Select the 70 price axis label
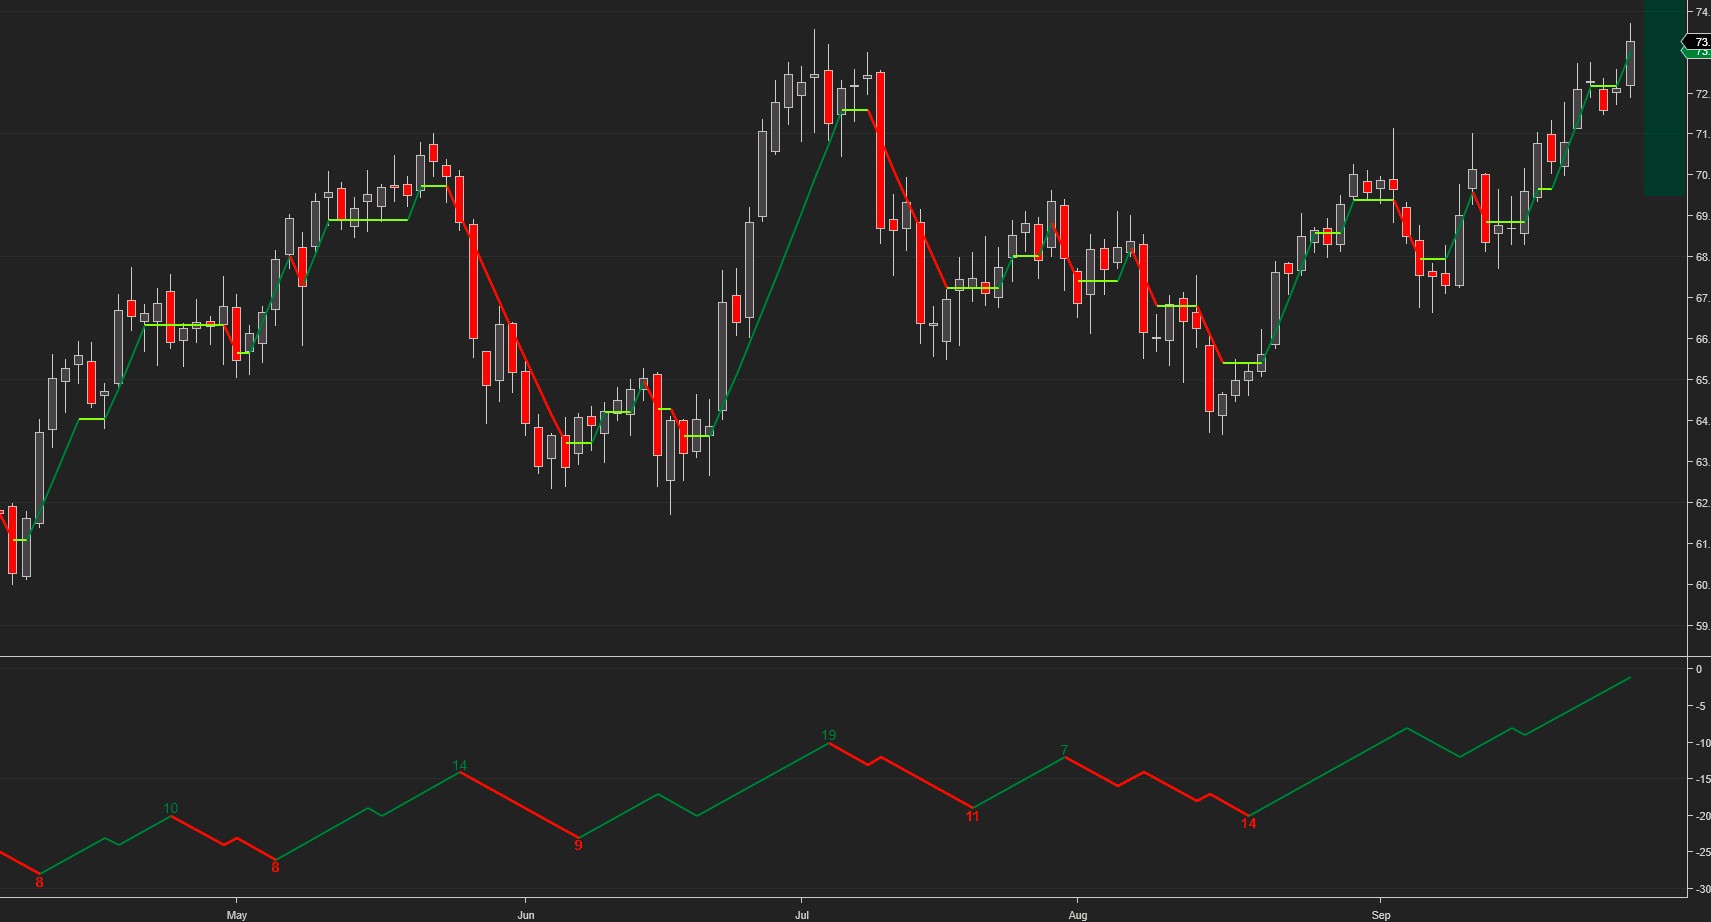Screen dimensions: 1711x922 (1701, 175)
